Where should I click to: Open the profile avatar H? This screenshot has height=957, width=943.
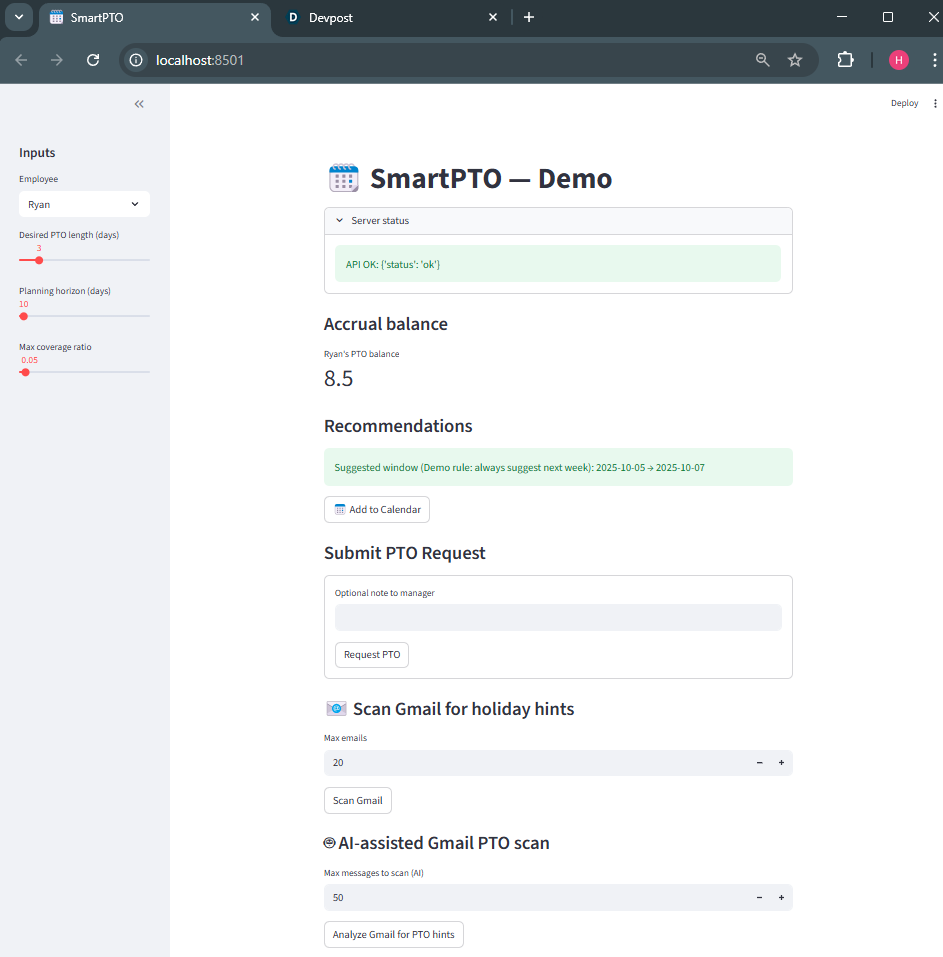coord(898,60)
